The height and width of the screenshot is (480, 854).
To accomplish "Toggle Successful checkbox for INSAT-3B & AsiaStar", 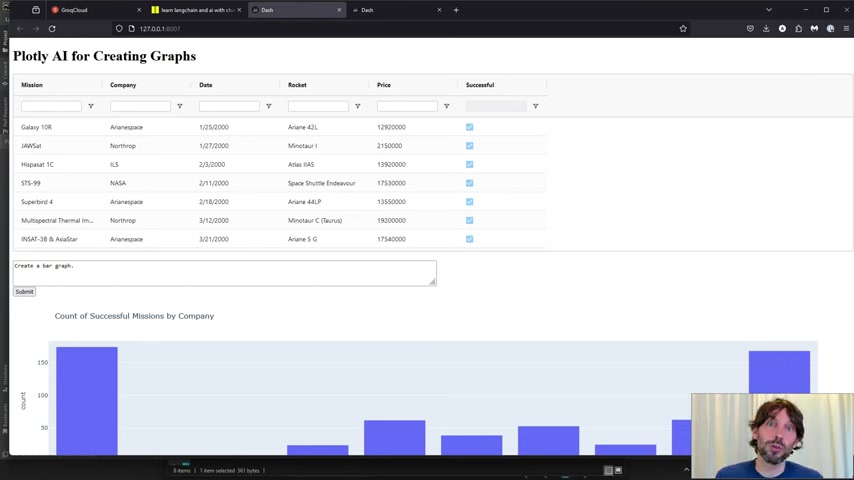I will pyautogui.click(x=469, y=239).
